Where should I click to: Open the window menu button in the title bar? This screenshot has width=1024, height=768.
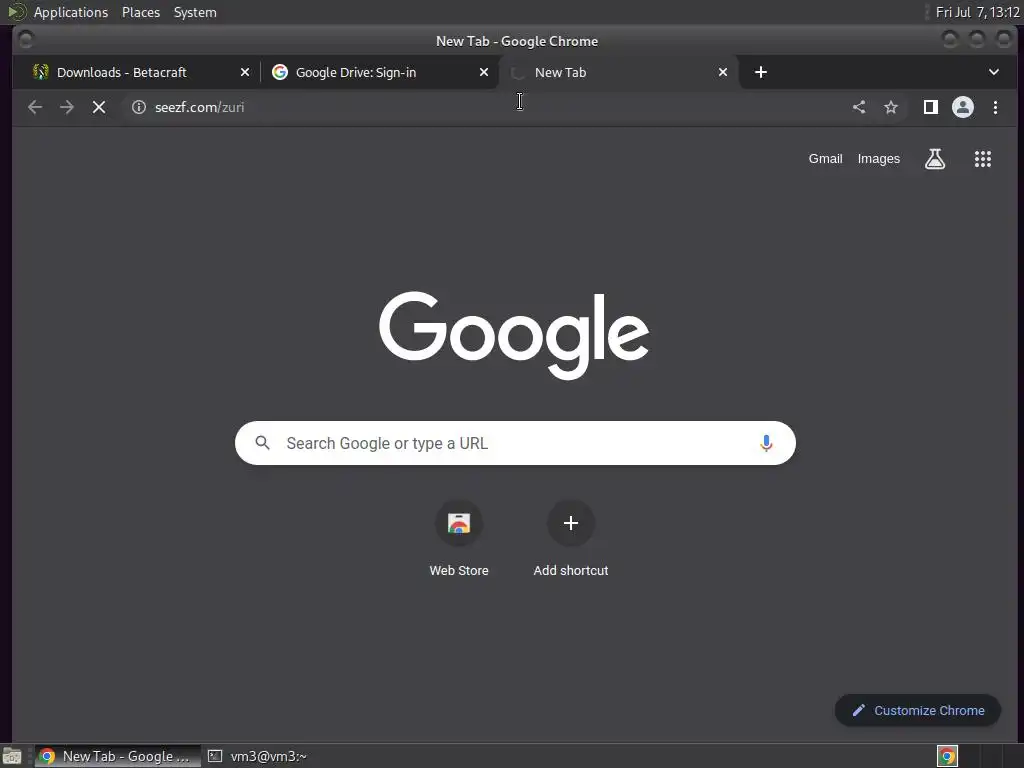[x=25, y=40]
